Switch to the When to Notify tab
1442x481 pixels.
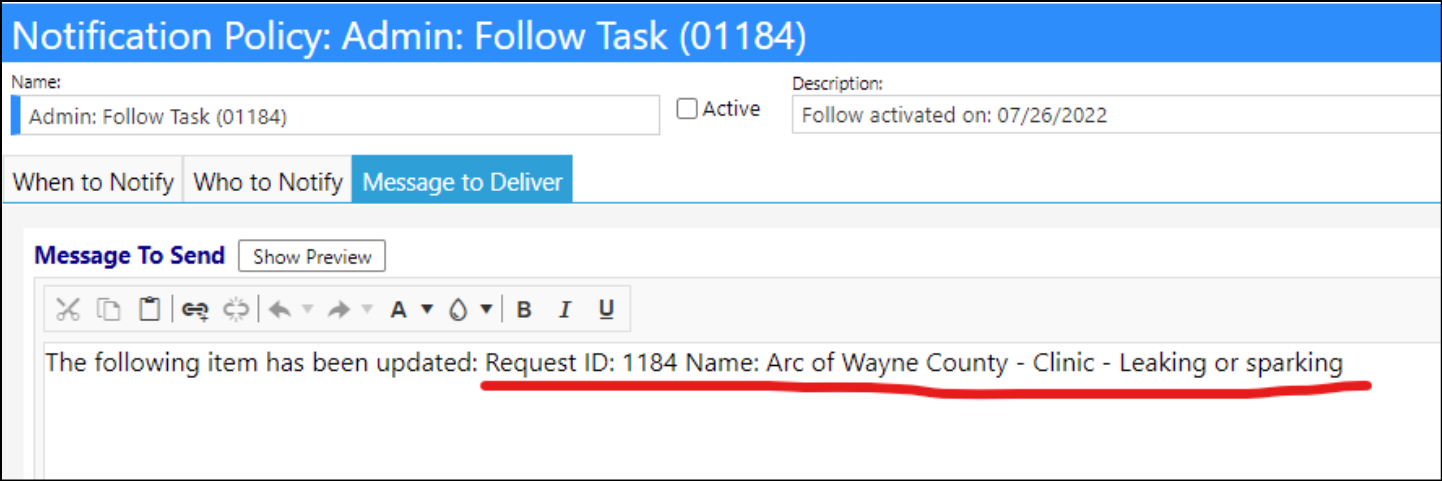[93, 181]
